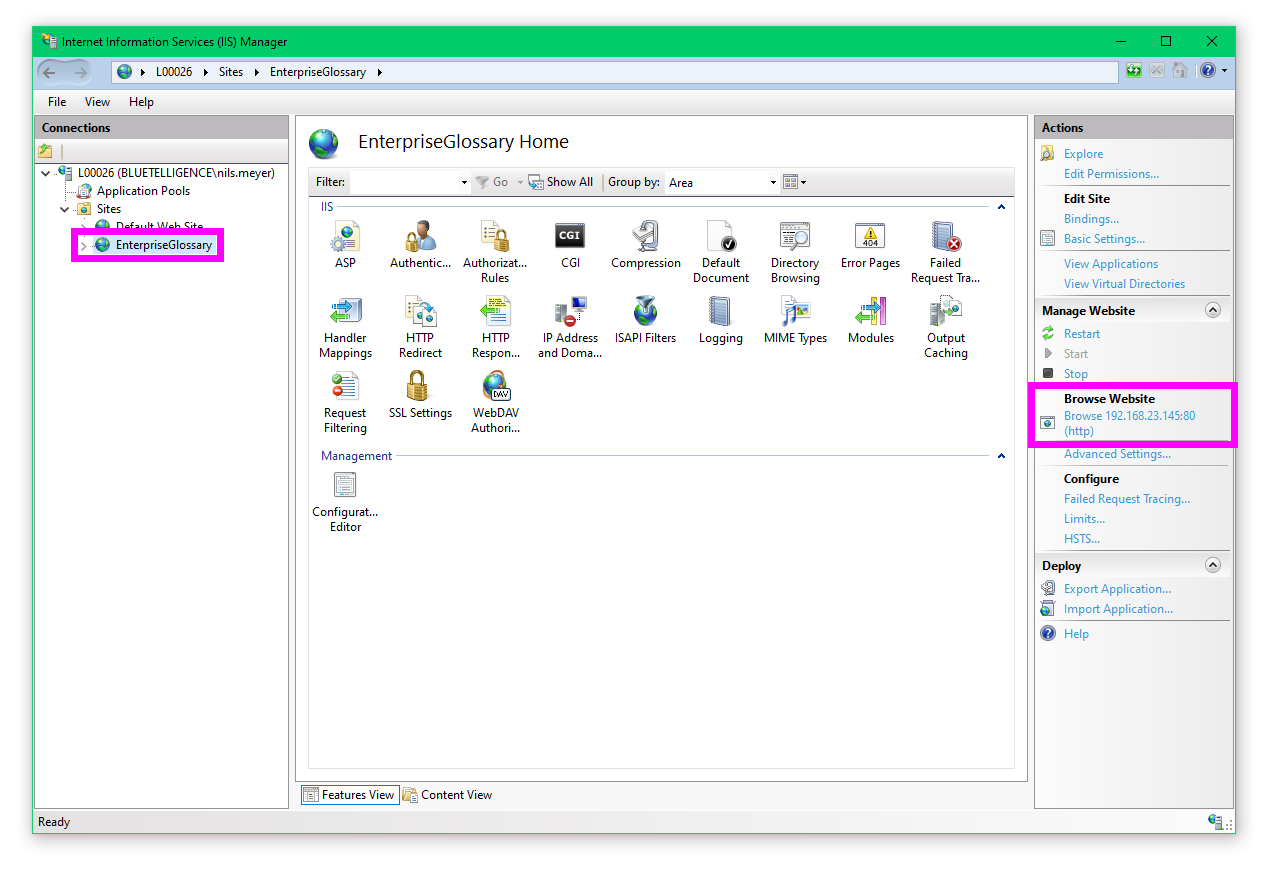The image size is (1267, 871).
Task: Open the View menu
Action: click(97, 102)
